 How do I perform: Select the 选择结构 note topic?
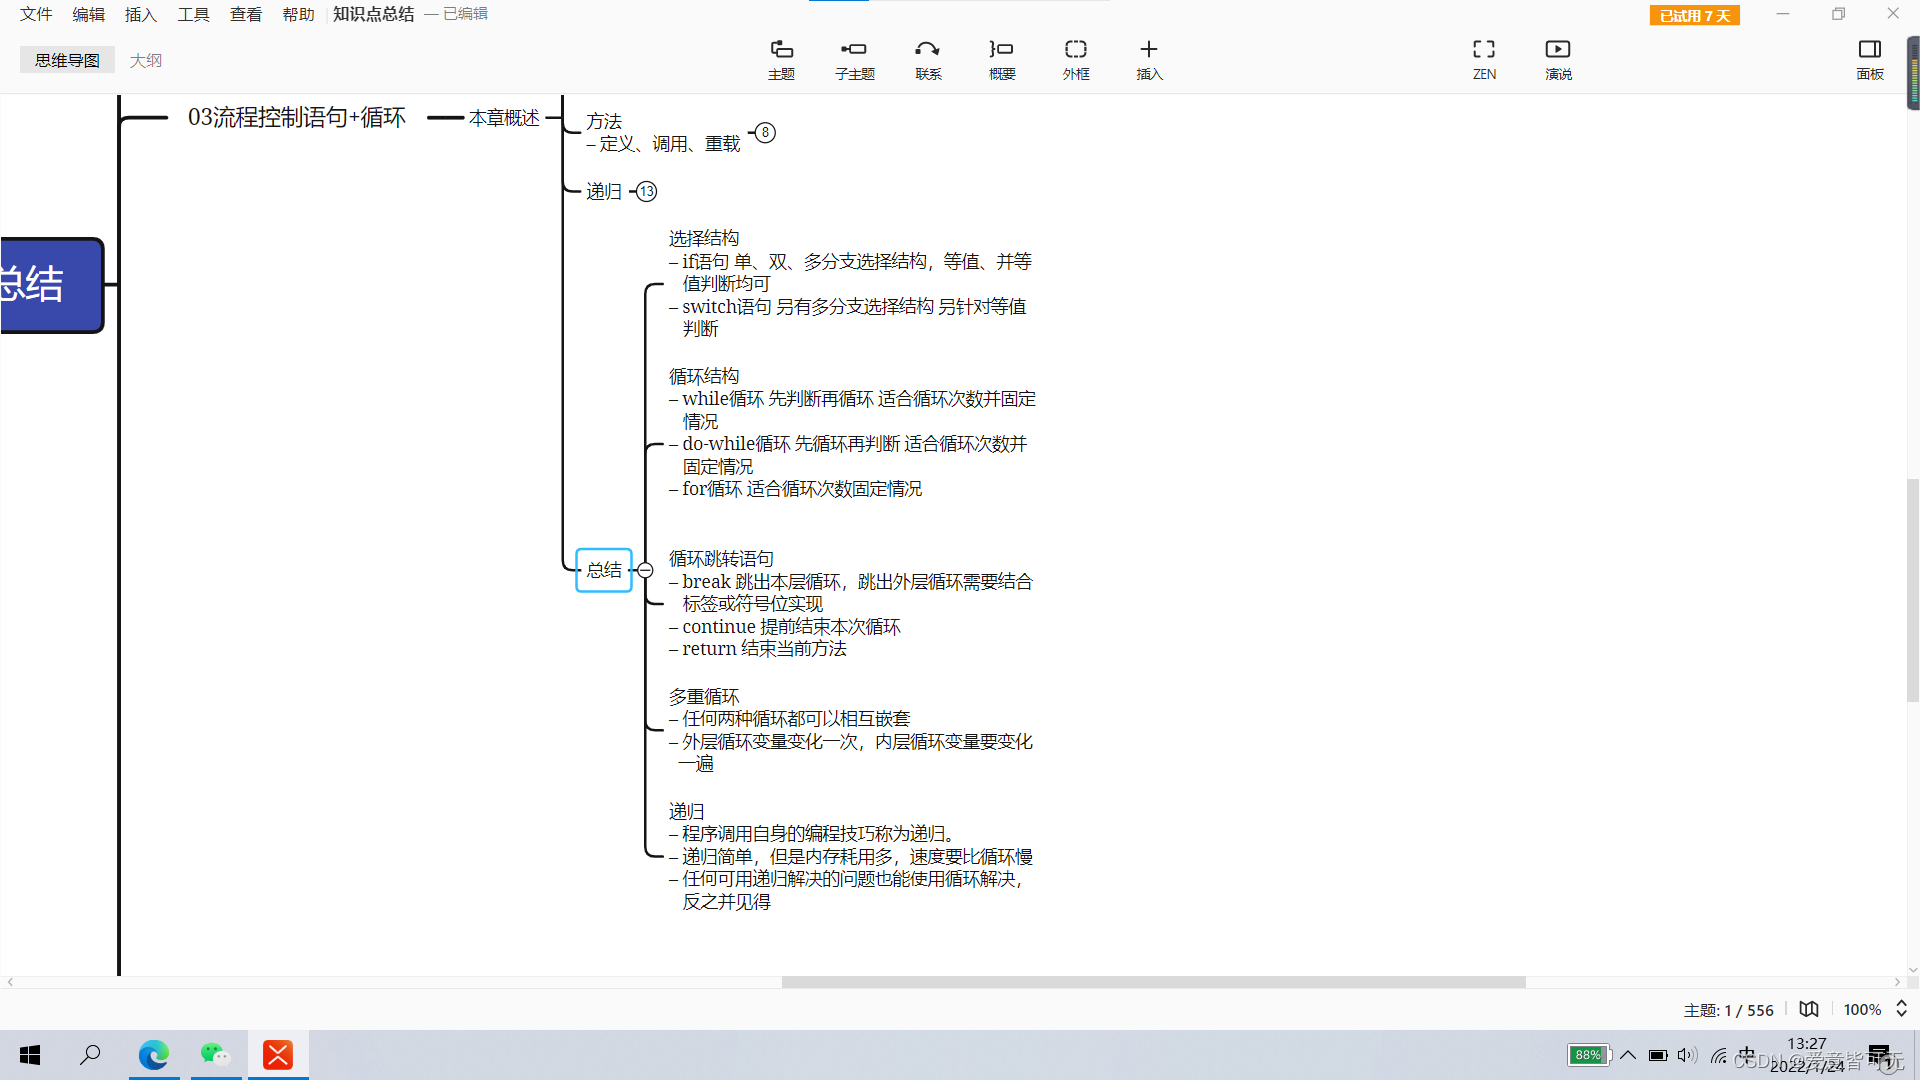[850, 283]
